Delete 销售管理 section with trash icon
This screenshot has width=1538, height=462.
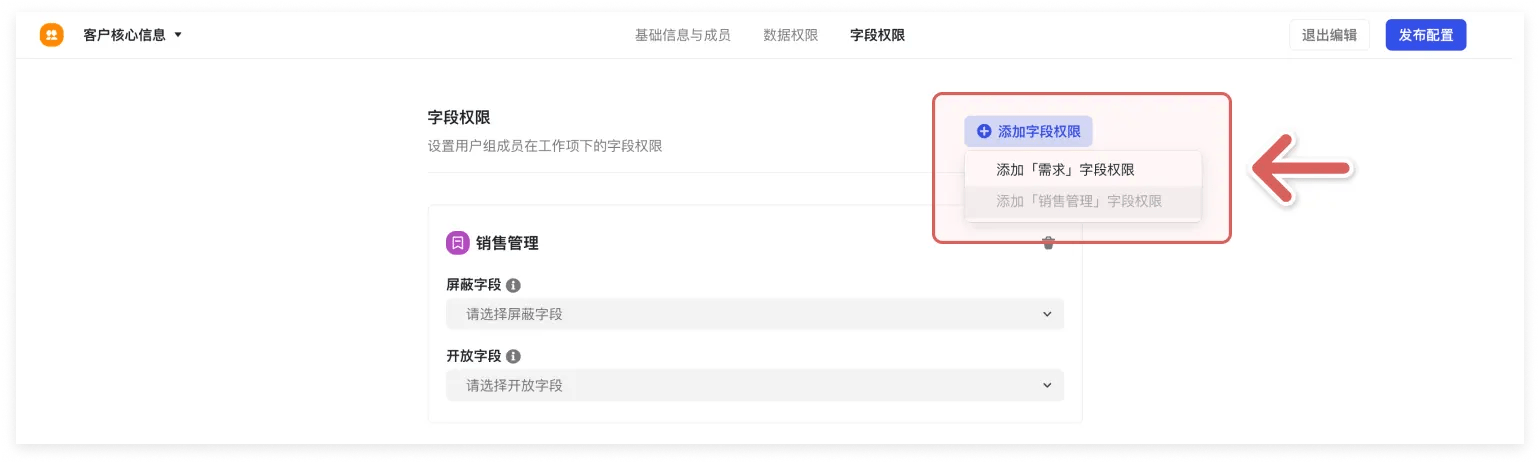coord(1048,243)
